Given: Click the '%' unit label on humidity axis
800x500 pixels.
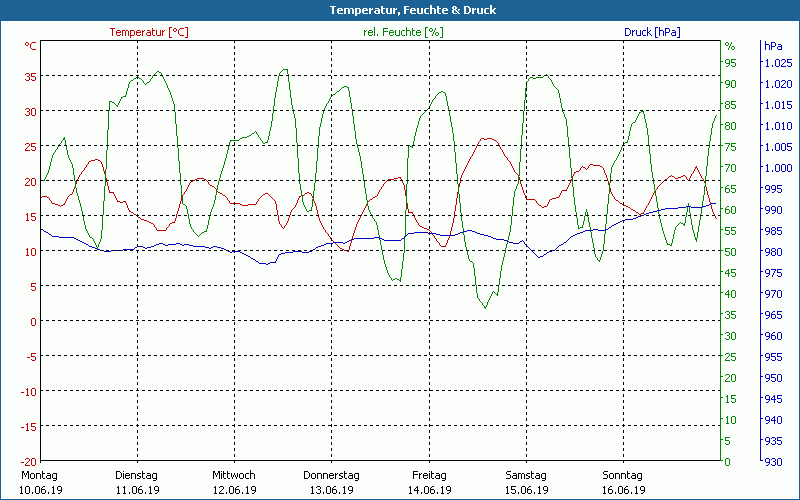Looking at the screenshot, I should [x=730, y=46].
